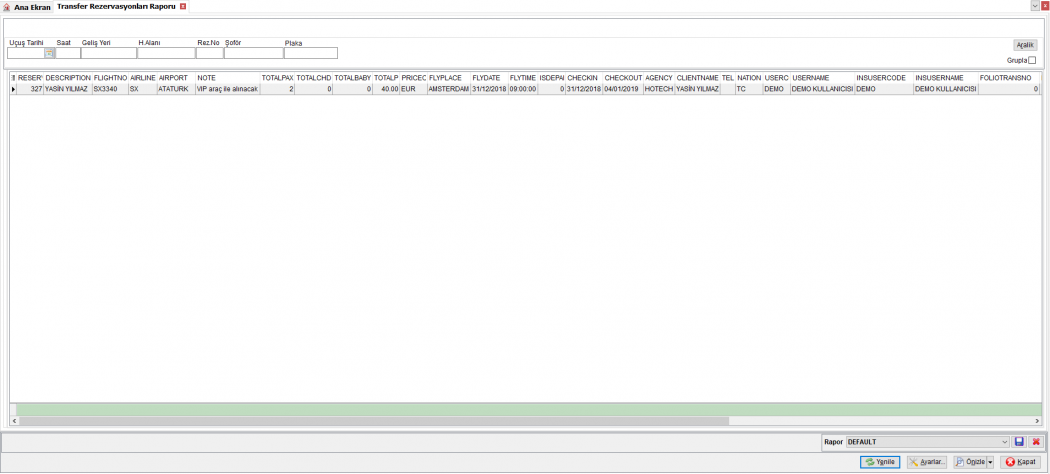The height and width of the screenshot is (474, 1050).
Task: Focus the H.Alanı input field
Action: [x=166, y=53]
